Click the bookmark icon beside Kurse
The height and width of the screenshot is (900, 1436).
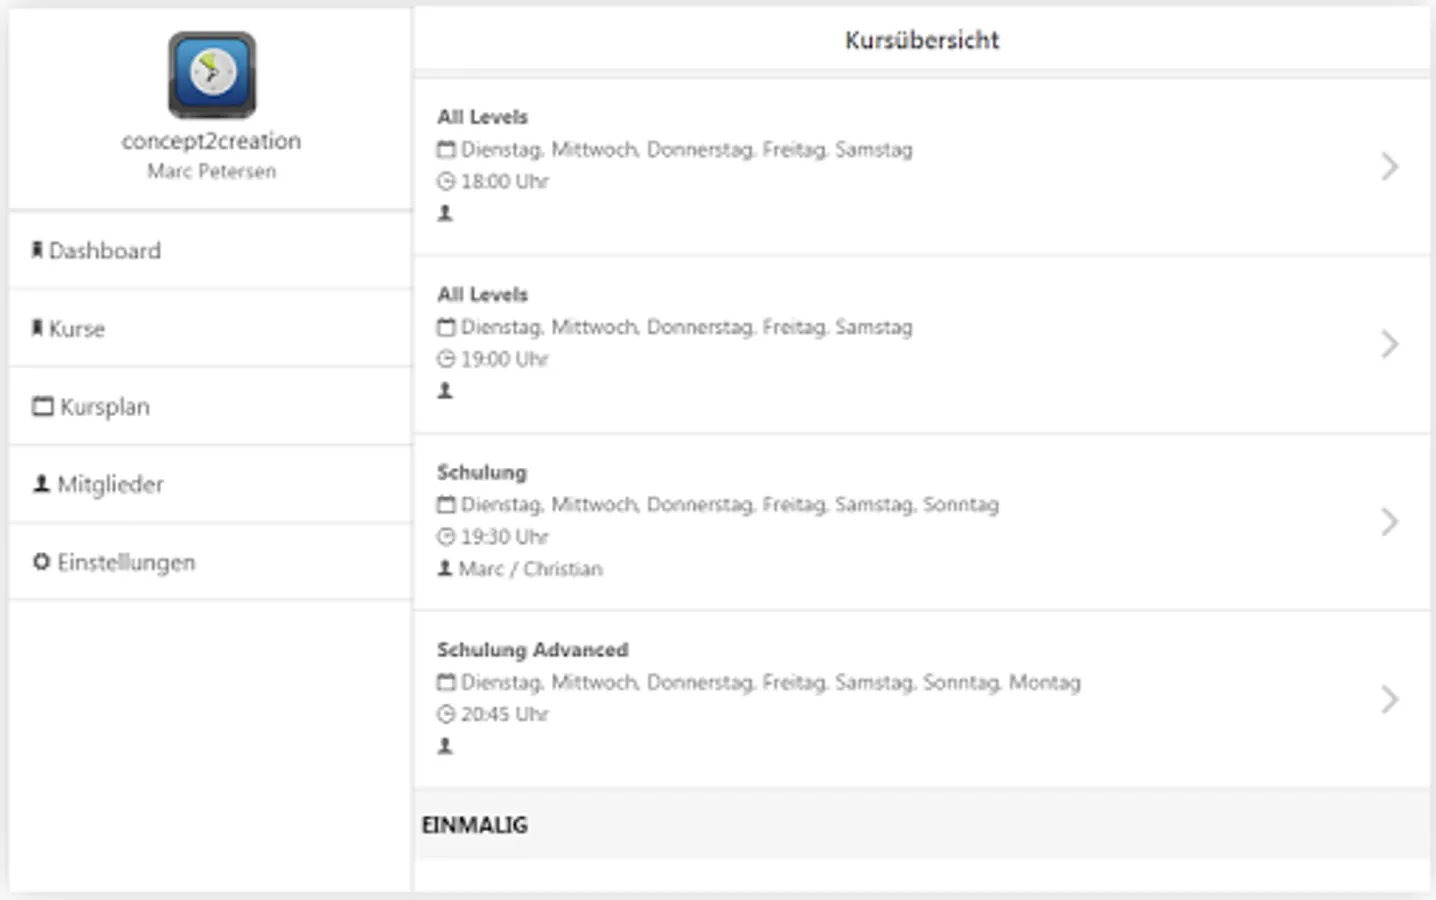click(x=37, y=328)
